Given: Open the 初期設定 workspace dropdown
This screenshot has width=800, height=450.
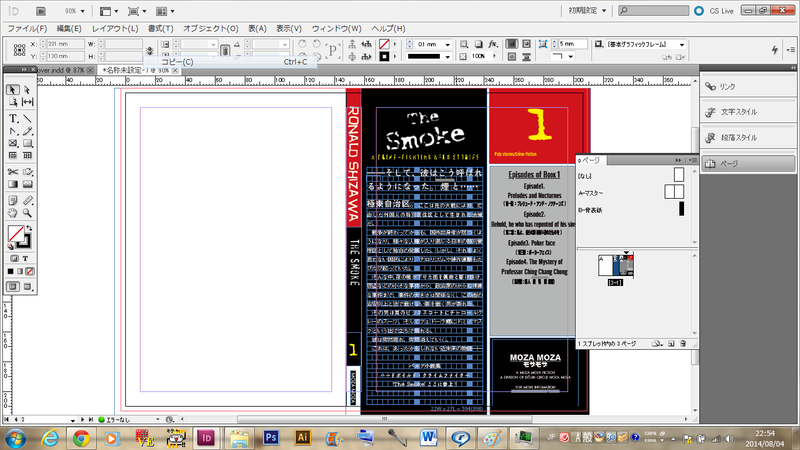Looking at the screenshot, I should coord(588,11).
